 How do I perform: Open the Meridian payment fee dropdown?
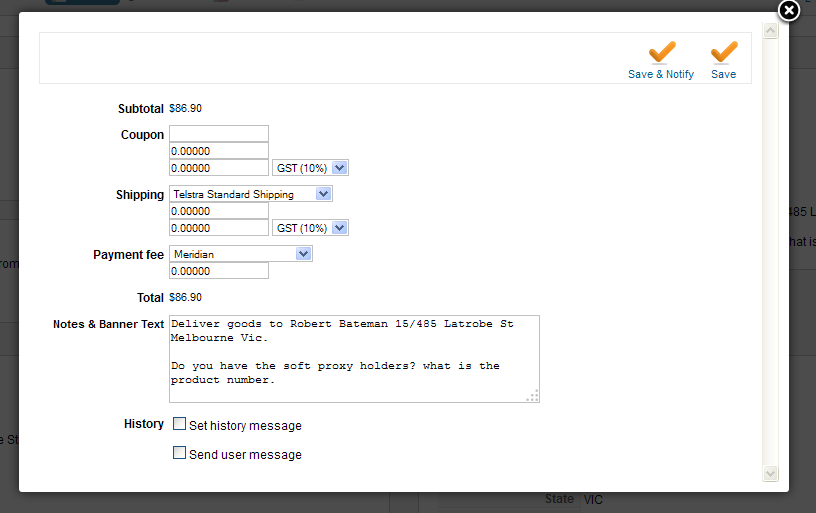[241, 254]
